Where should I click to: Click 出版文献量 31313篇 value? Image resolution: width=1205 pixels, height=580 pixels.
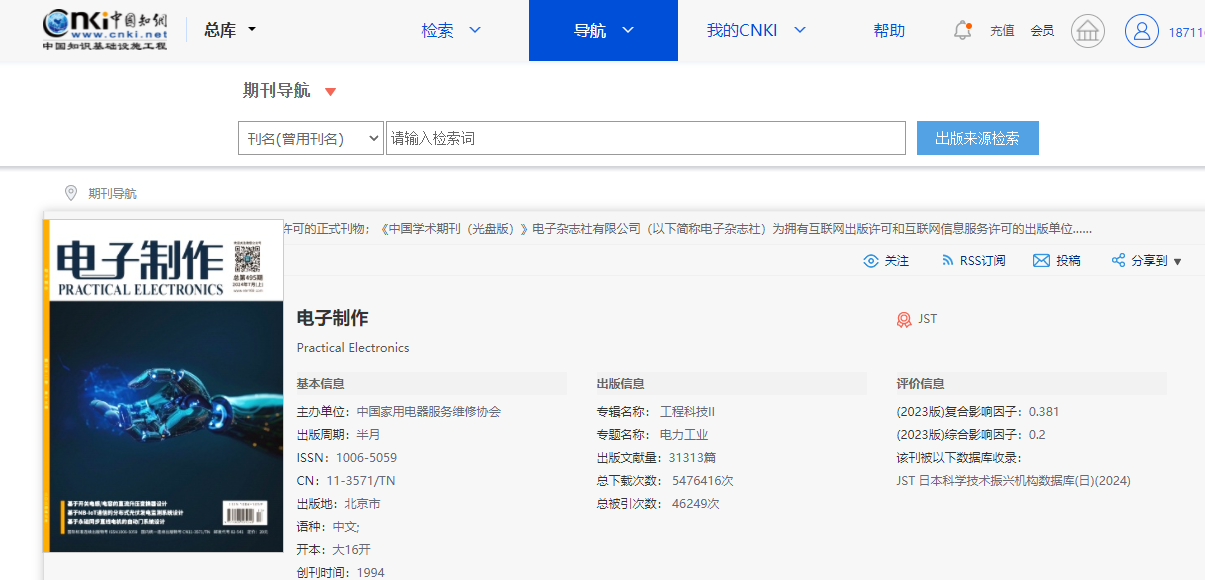point(692,458)
